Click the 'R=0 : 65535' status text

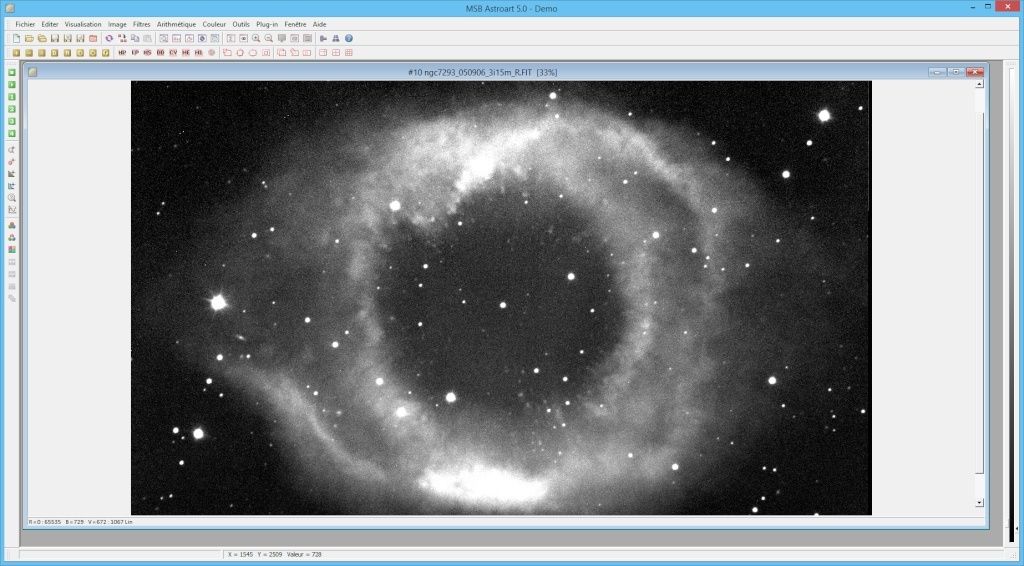(x=45, y=522)
